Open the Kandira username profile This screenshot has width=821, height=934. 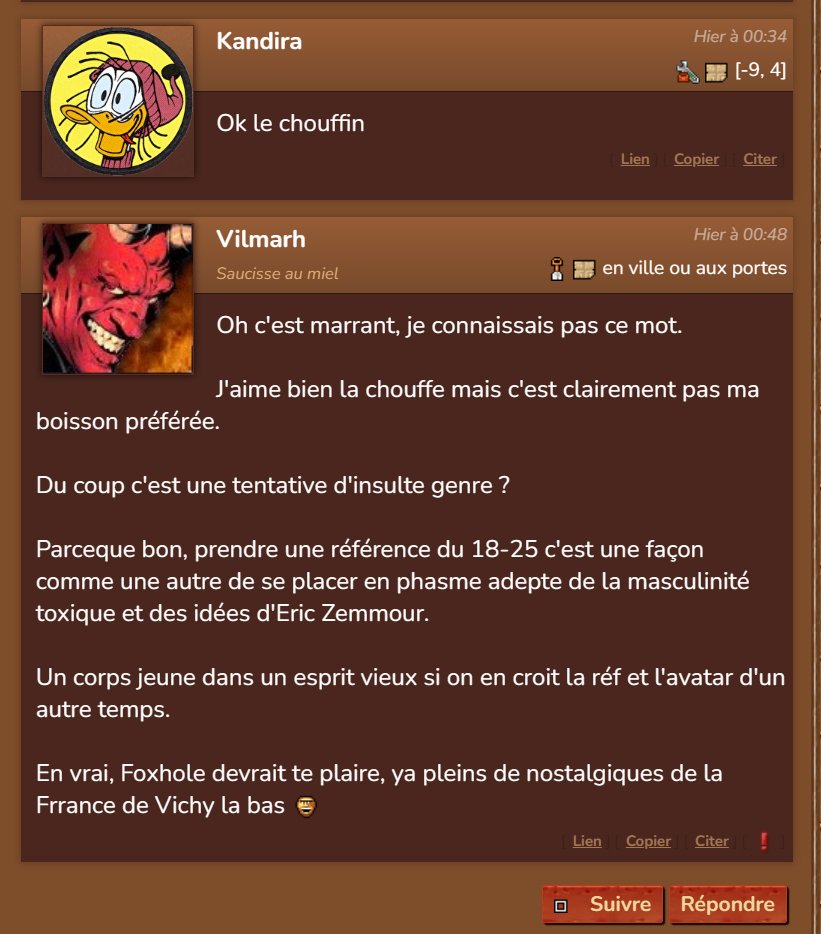coord(259,41)
